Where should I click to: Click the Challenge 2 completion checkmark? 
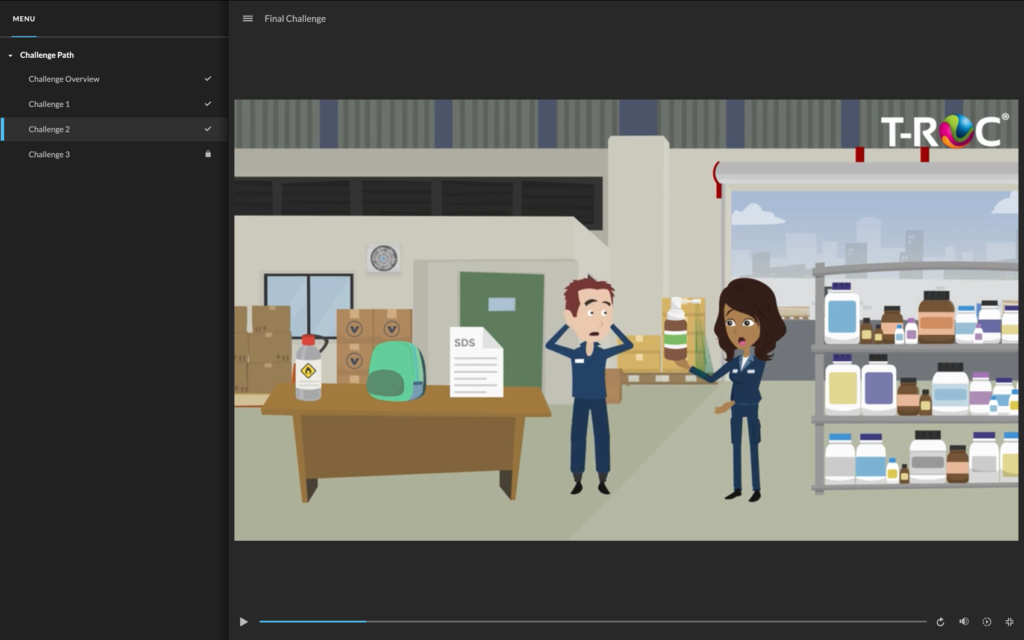click(x=208, y=129)
